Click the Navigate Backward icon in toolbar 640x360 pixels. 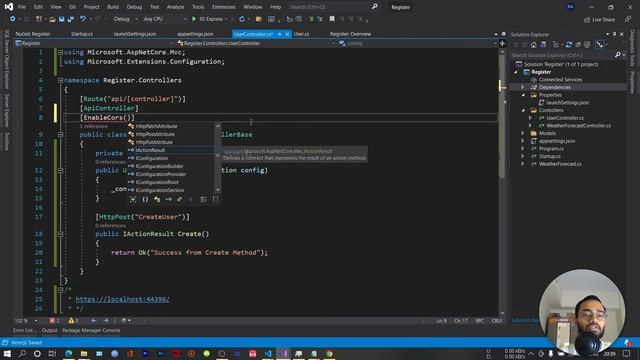pos(13,19)
